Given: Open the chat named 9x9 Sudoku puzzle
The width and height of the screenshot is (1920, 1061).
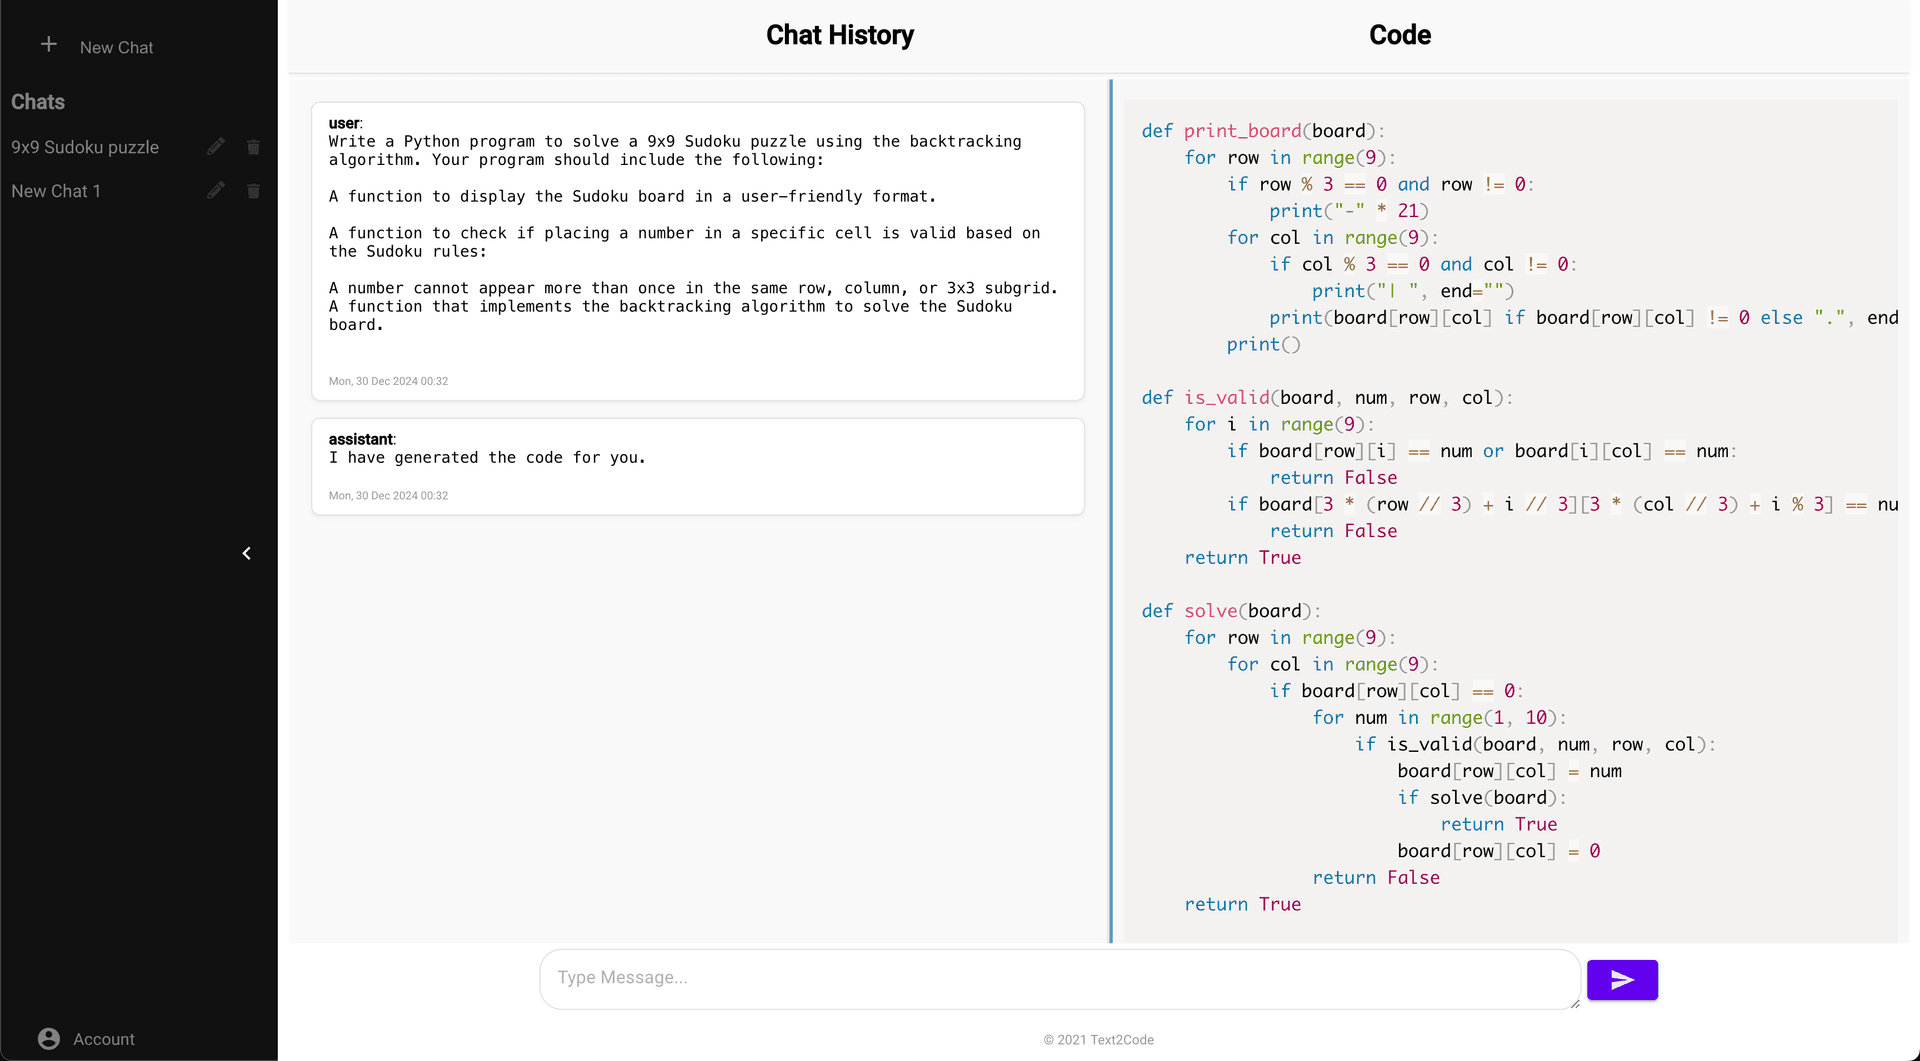Looking at the screenshot, I should click(85, 146).
